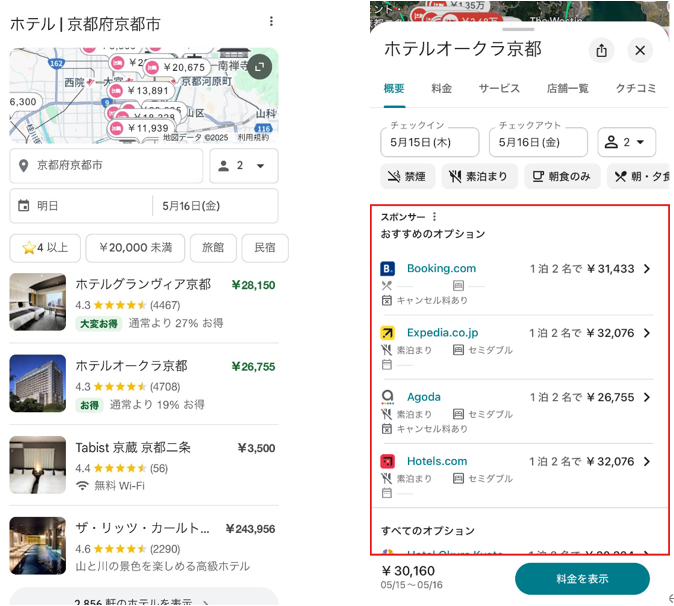The width and height of the screenshot is (674, 606).
Task: Click the Expedia.co.jp logo icon
Action: click(388, 333)
